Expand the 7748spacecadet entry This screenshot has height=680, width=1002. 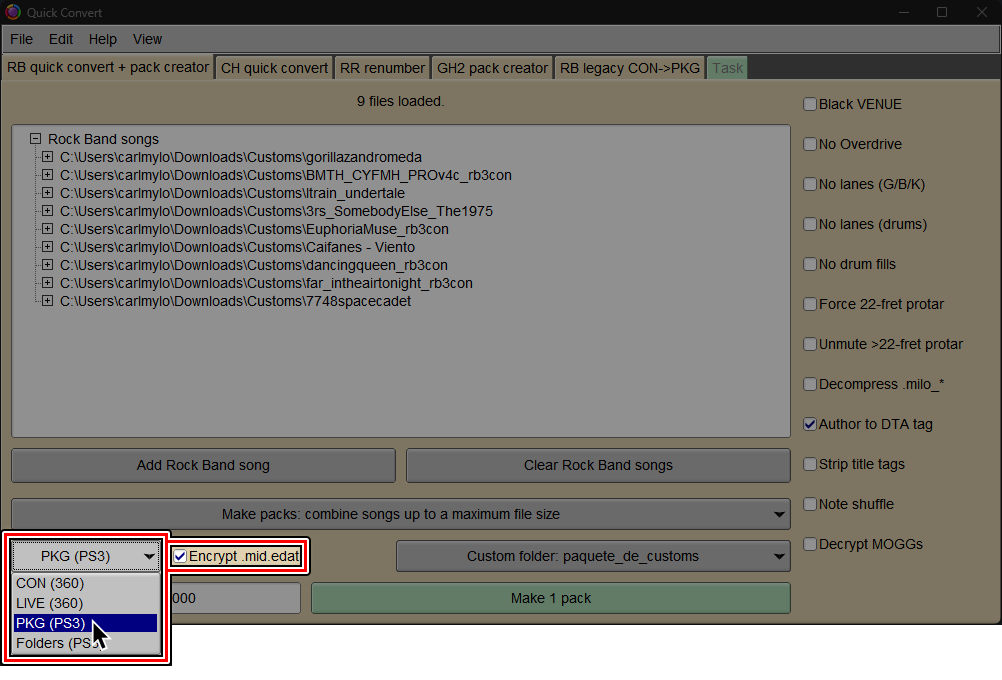(x=47, y=300)
